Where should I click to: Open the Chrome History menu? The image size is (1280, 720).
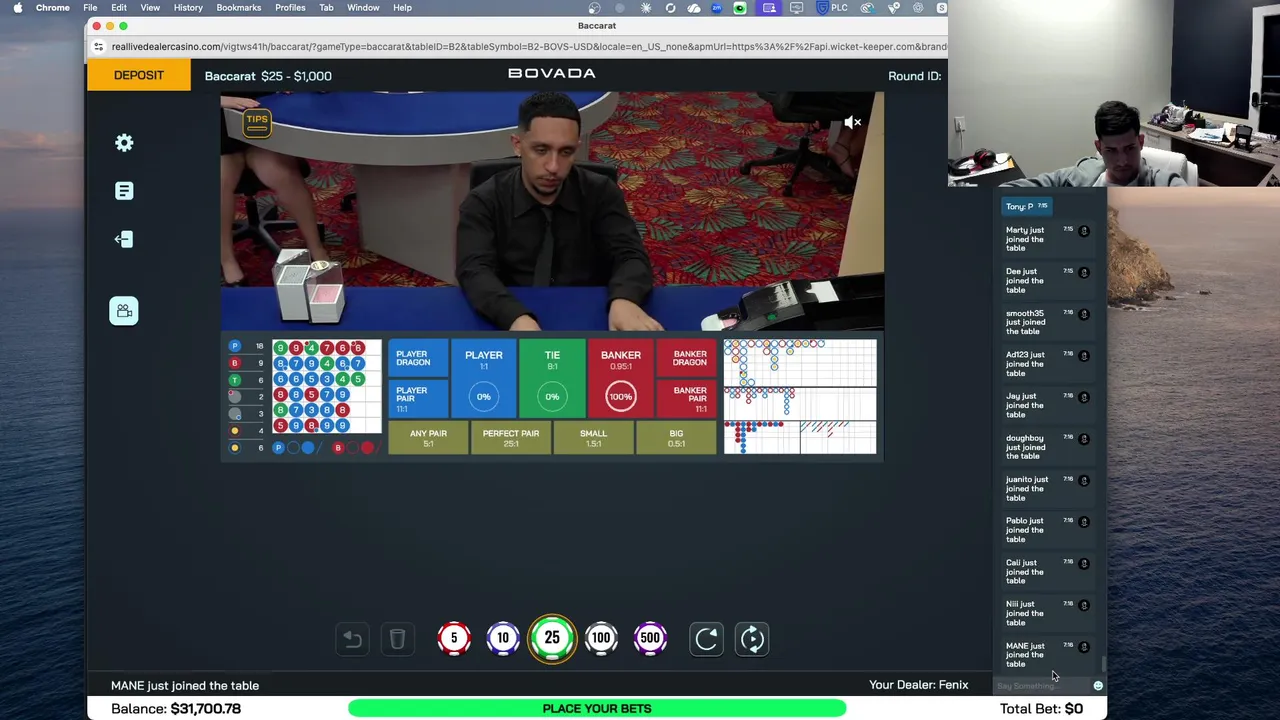[188, 7]
